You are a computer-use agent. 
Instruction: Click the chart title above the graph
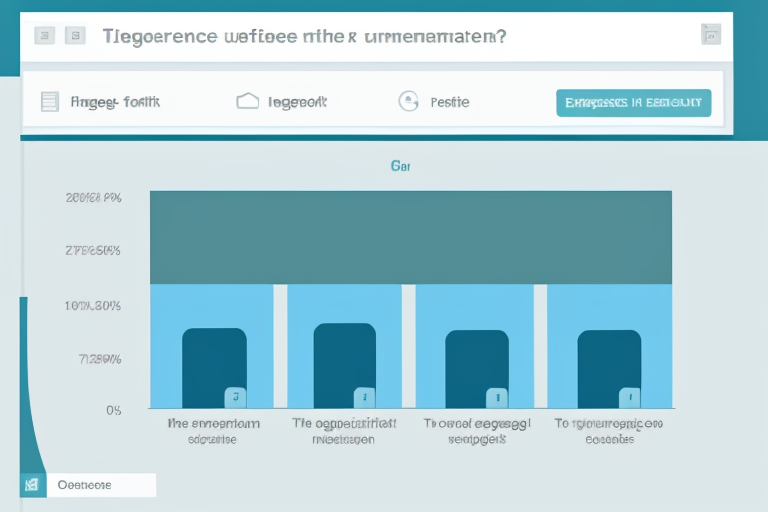click(400, 167)
